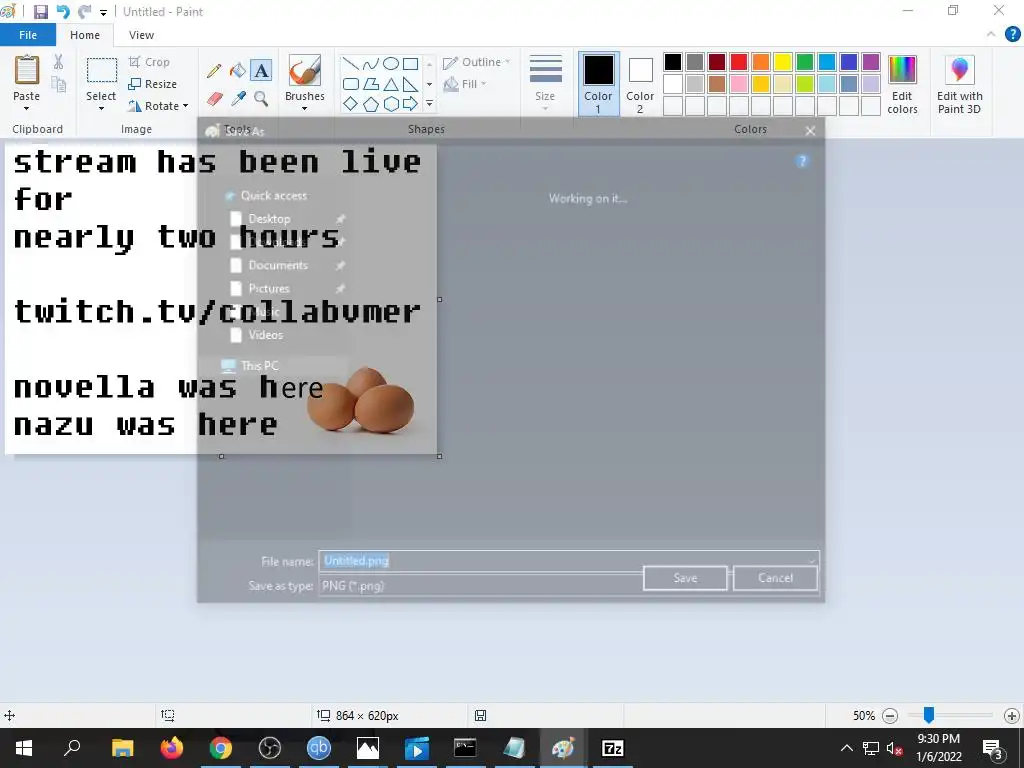The image size is (1024, 768).
Task: Expand the Paste dropdown arrow
Action: coord(26,108)
